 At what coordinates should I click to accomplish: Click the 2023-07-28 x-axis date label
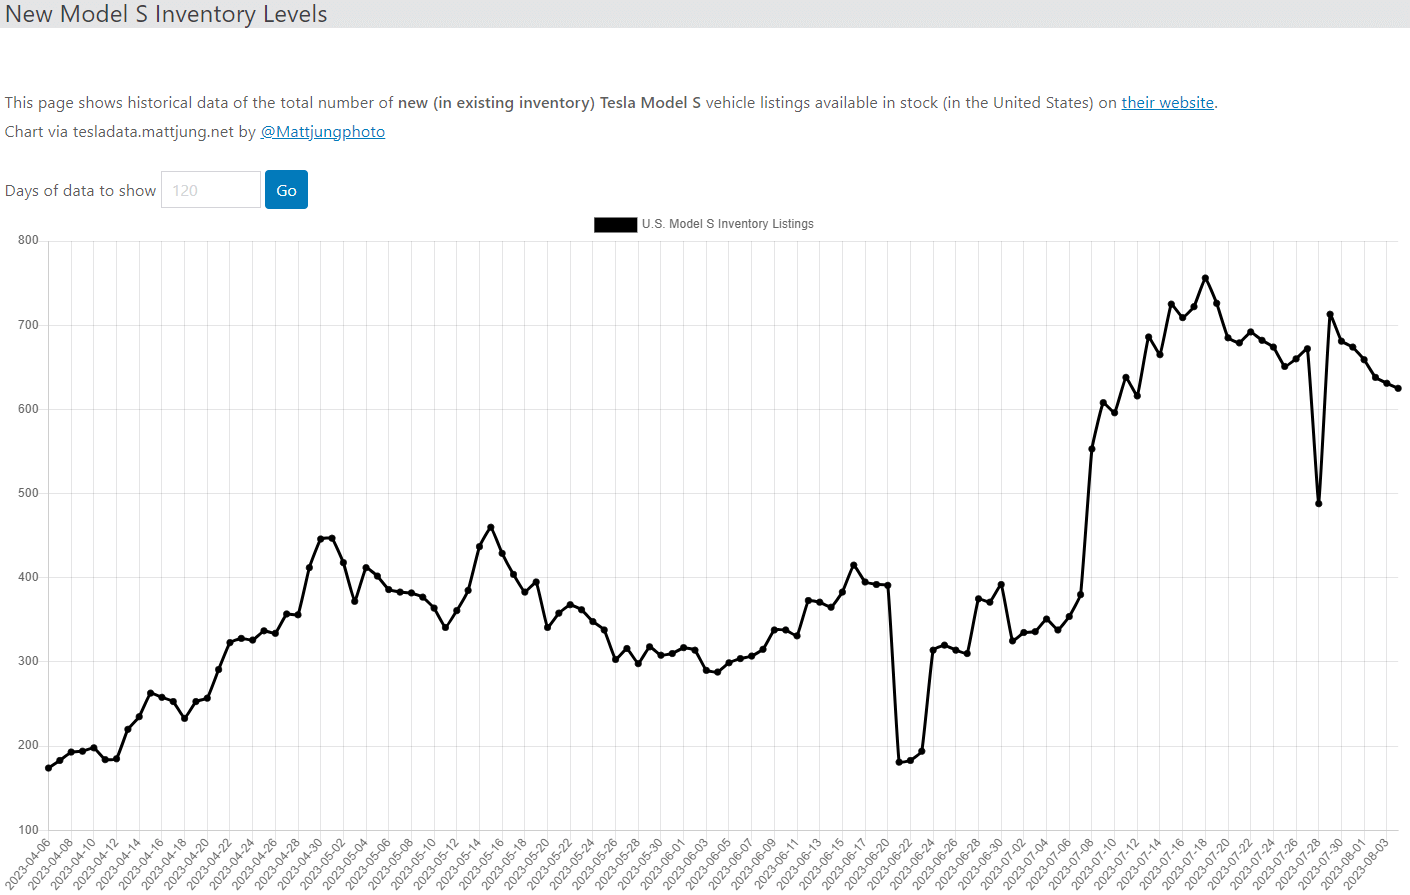tap(1298, 865)
